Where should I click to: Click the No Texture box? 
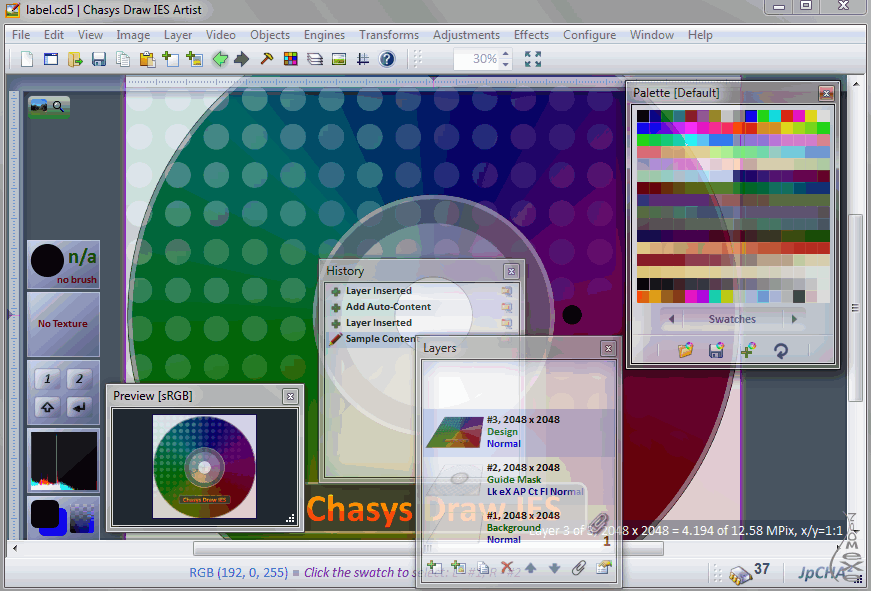(x=63, y=324)
